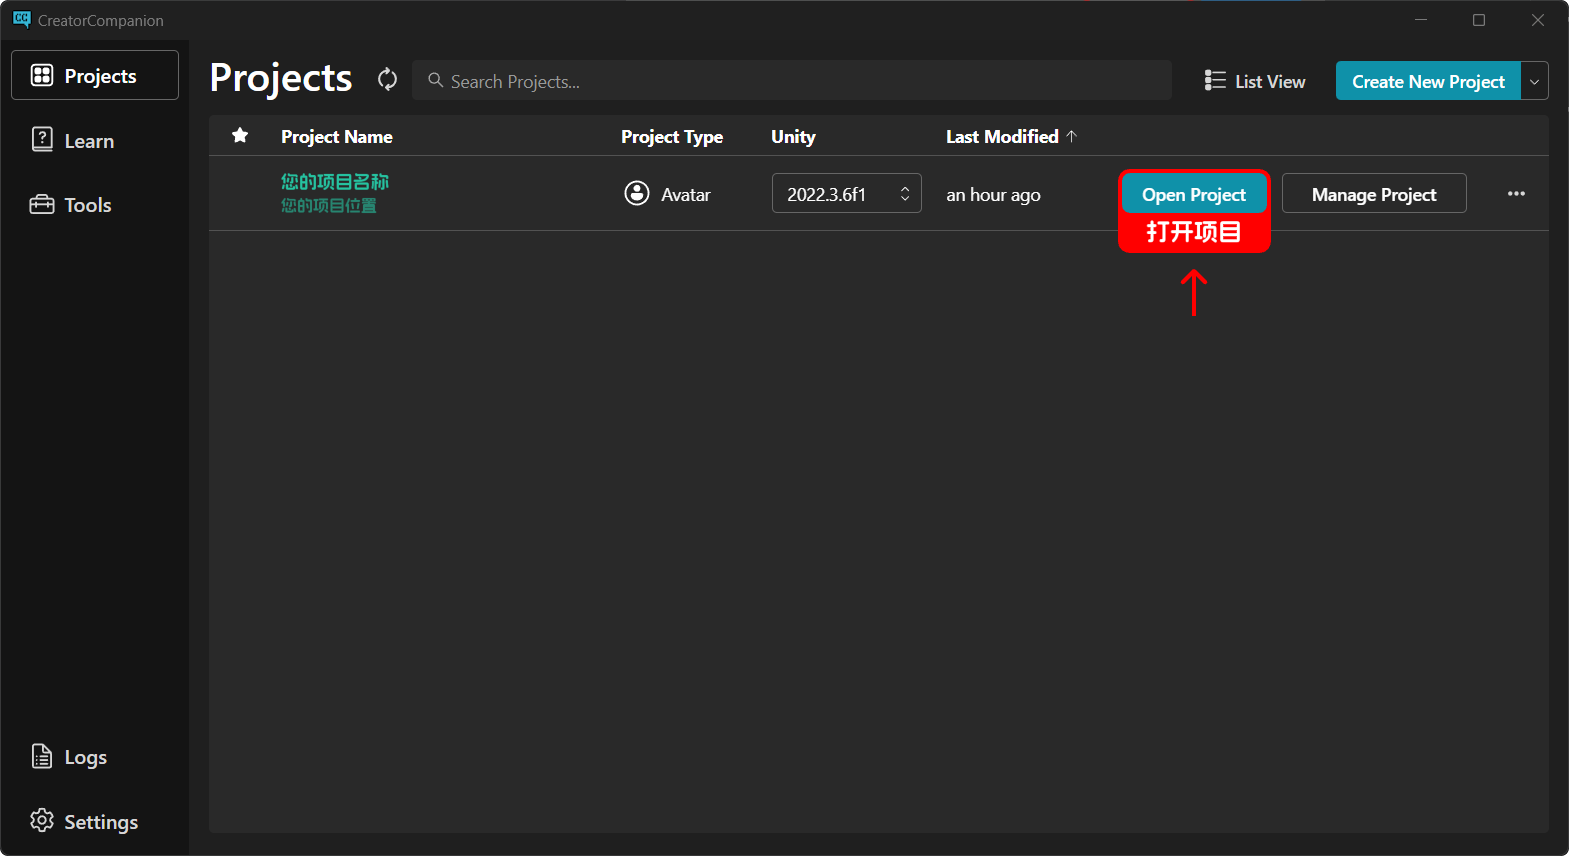Click the Last Modified sort arrow
The height and width of the screenshot is (856, 1569).
point(1072,136)
